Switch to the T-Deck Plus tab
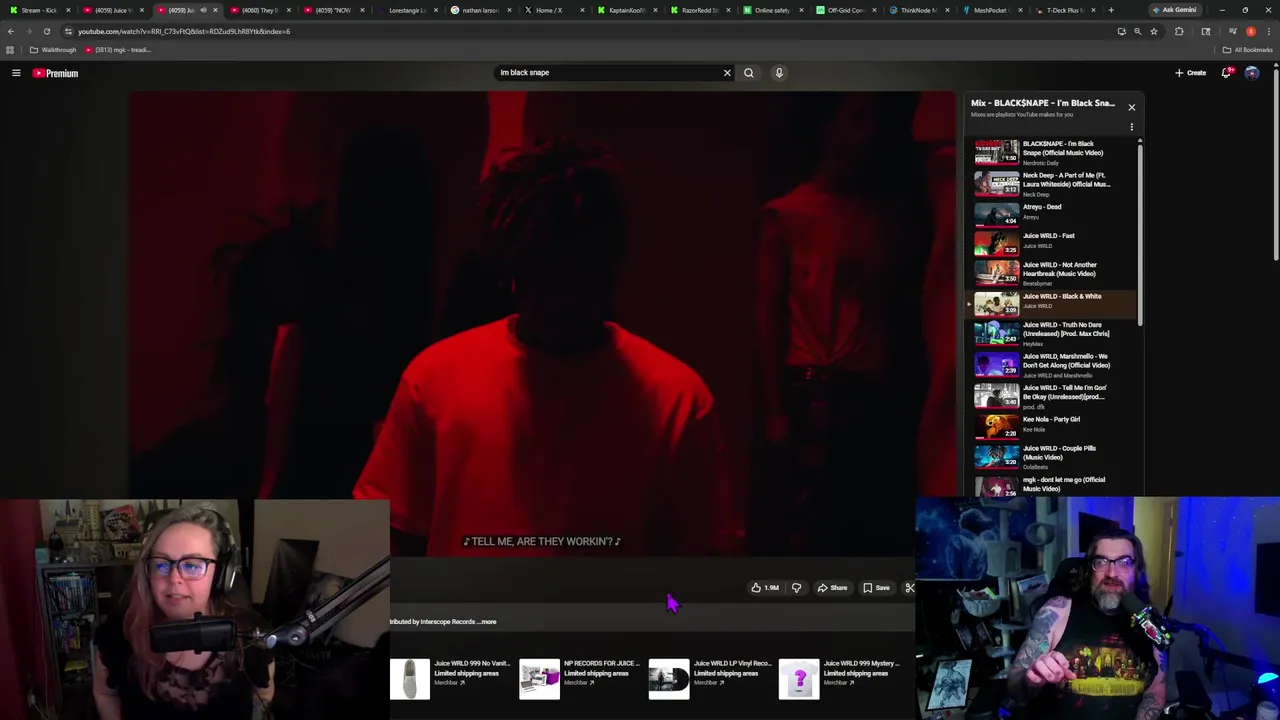 tap(1065, 10)
